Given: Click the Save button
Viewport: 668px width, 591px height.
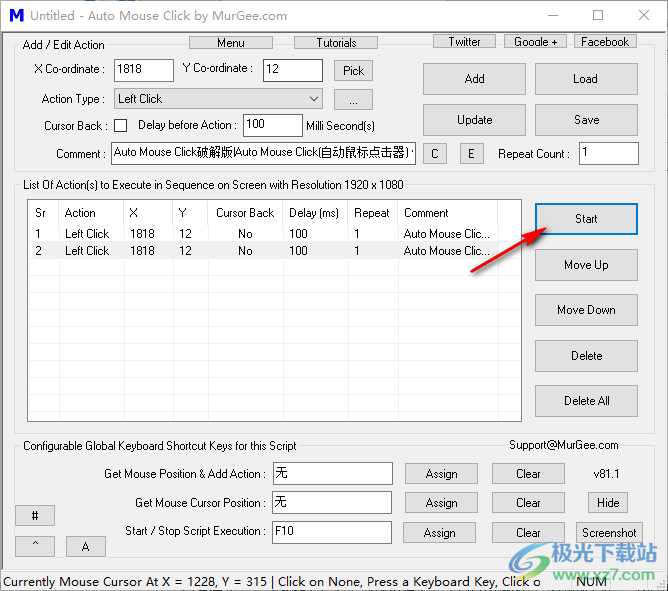Looking at the screenshot, I should [586, 120].
